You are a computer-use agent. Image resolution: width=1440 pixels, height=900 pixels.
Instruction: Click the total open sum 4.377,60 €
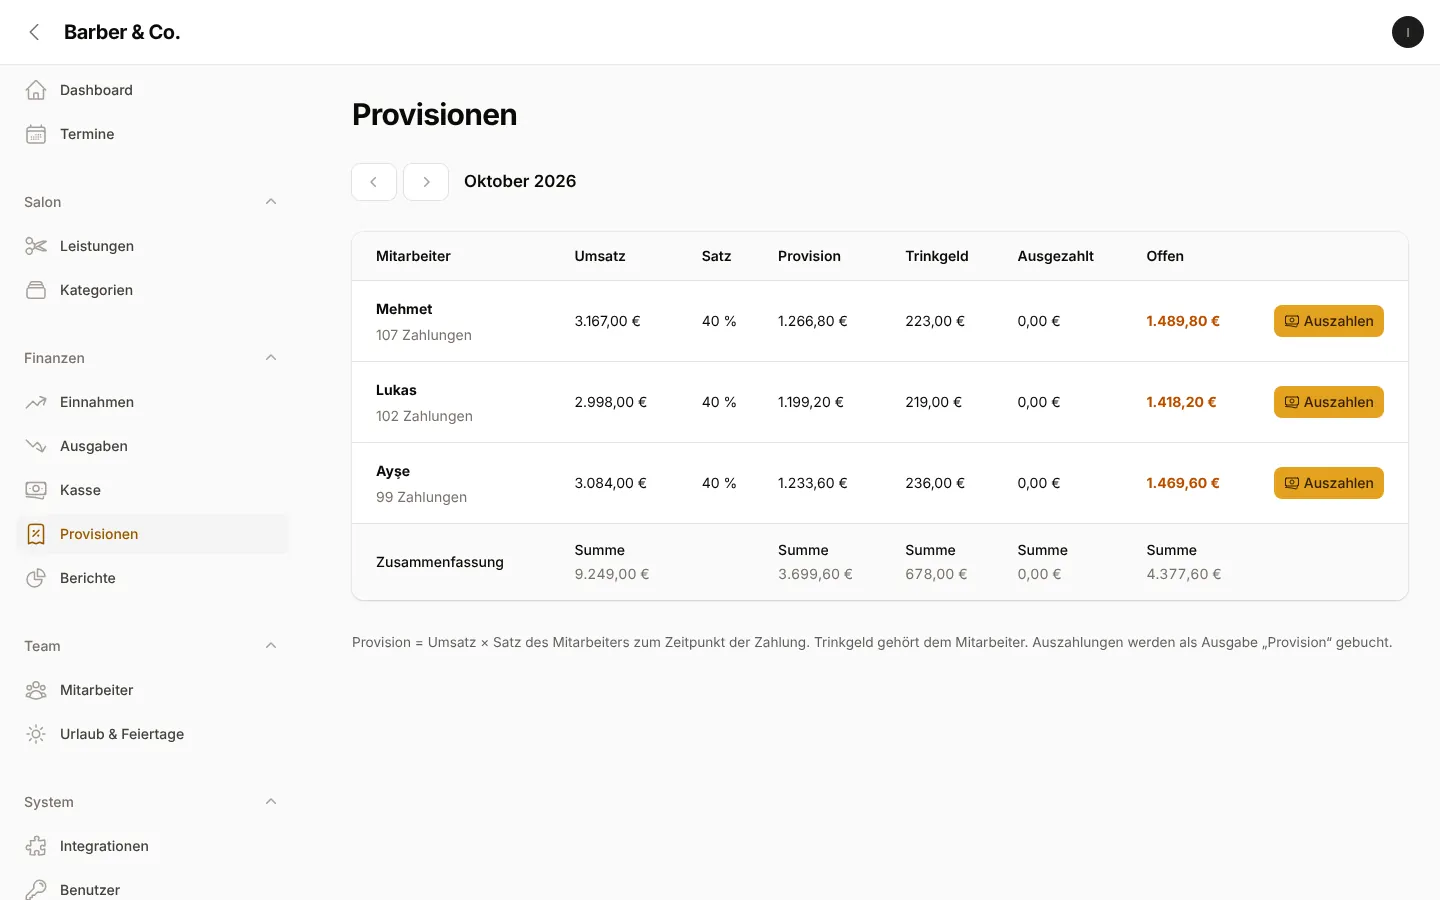[x=1184, y=574]
